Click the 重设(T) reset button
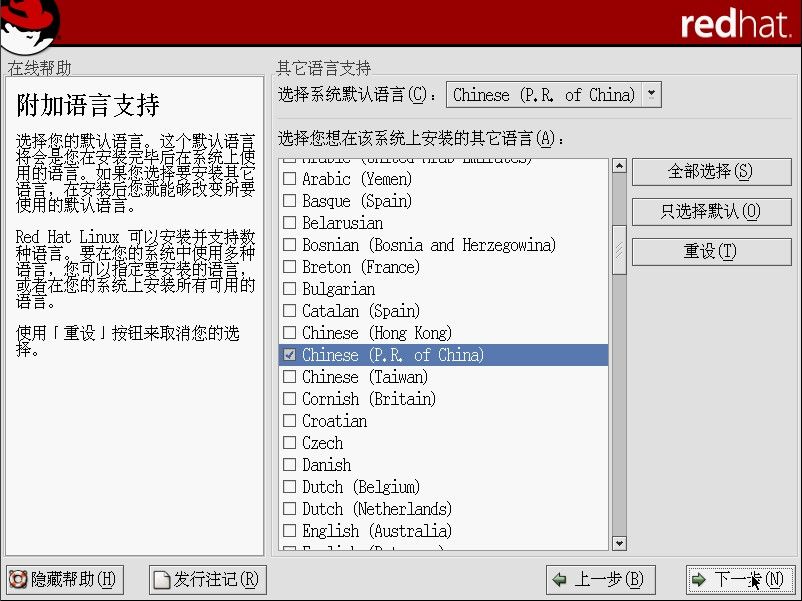 [711, 252]
